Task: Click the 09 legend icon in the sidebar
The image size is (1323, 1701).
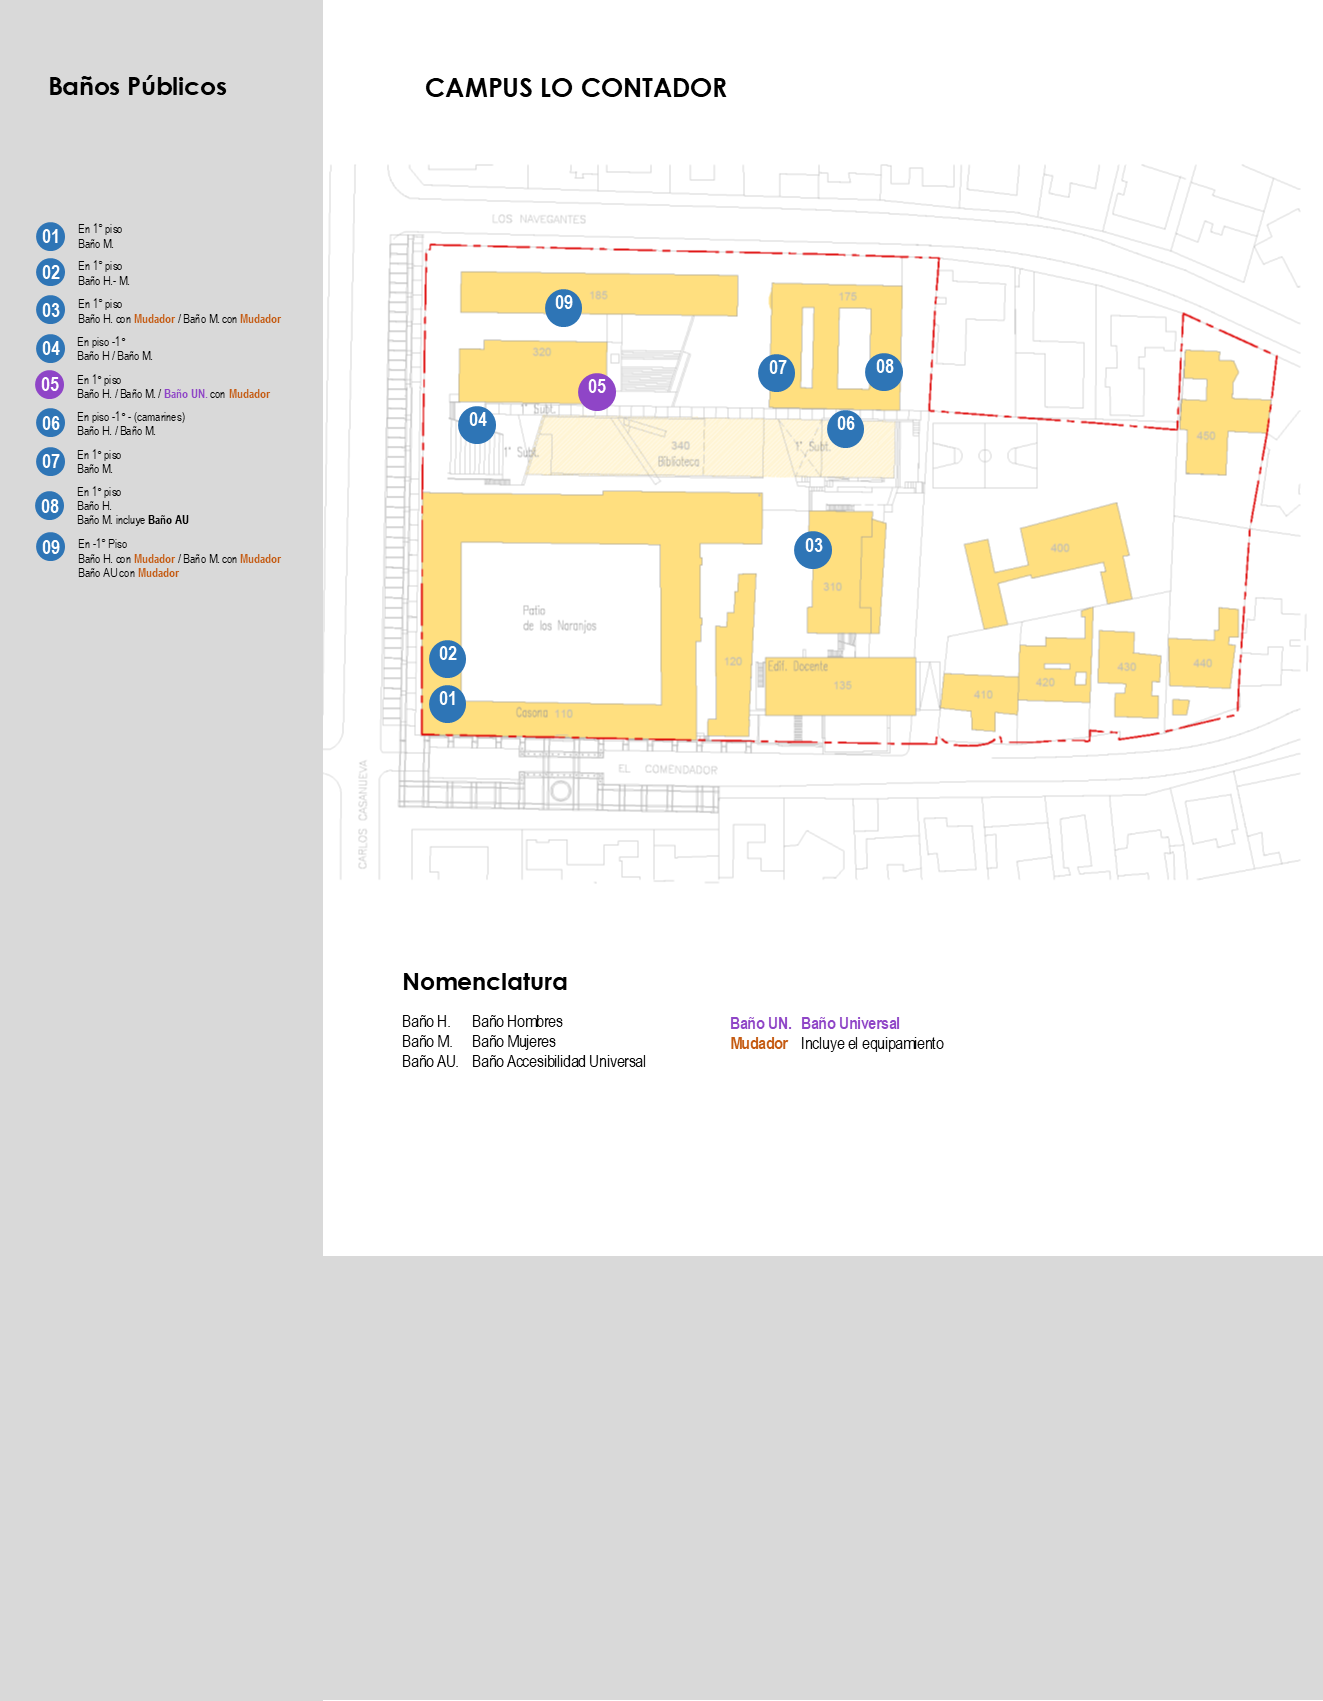Action: 51,547
